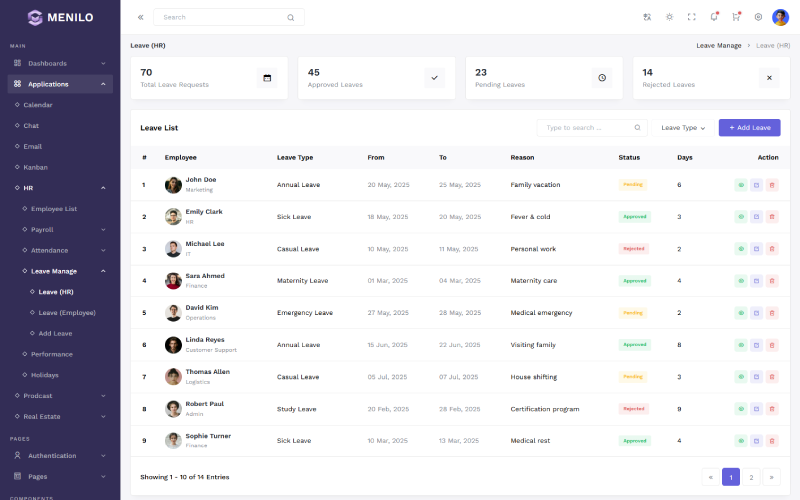Expand the Payroll submenu in the sidebar

click(64, 230)
